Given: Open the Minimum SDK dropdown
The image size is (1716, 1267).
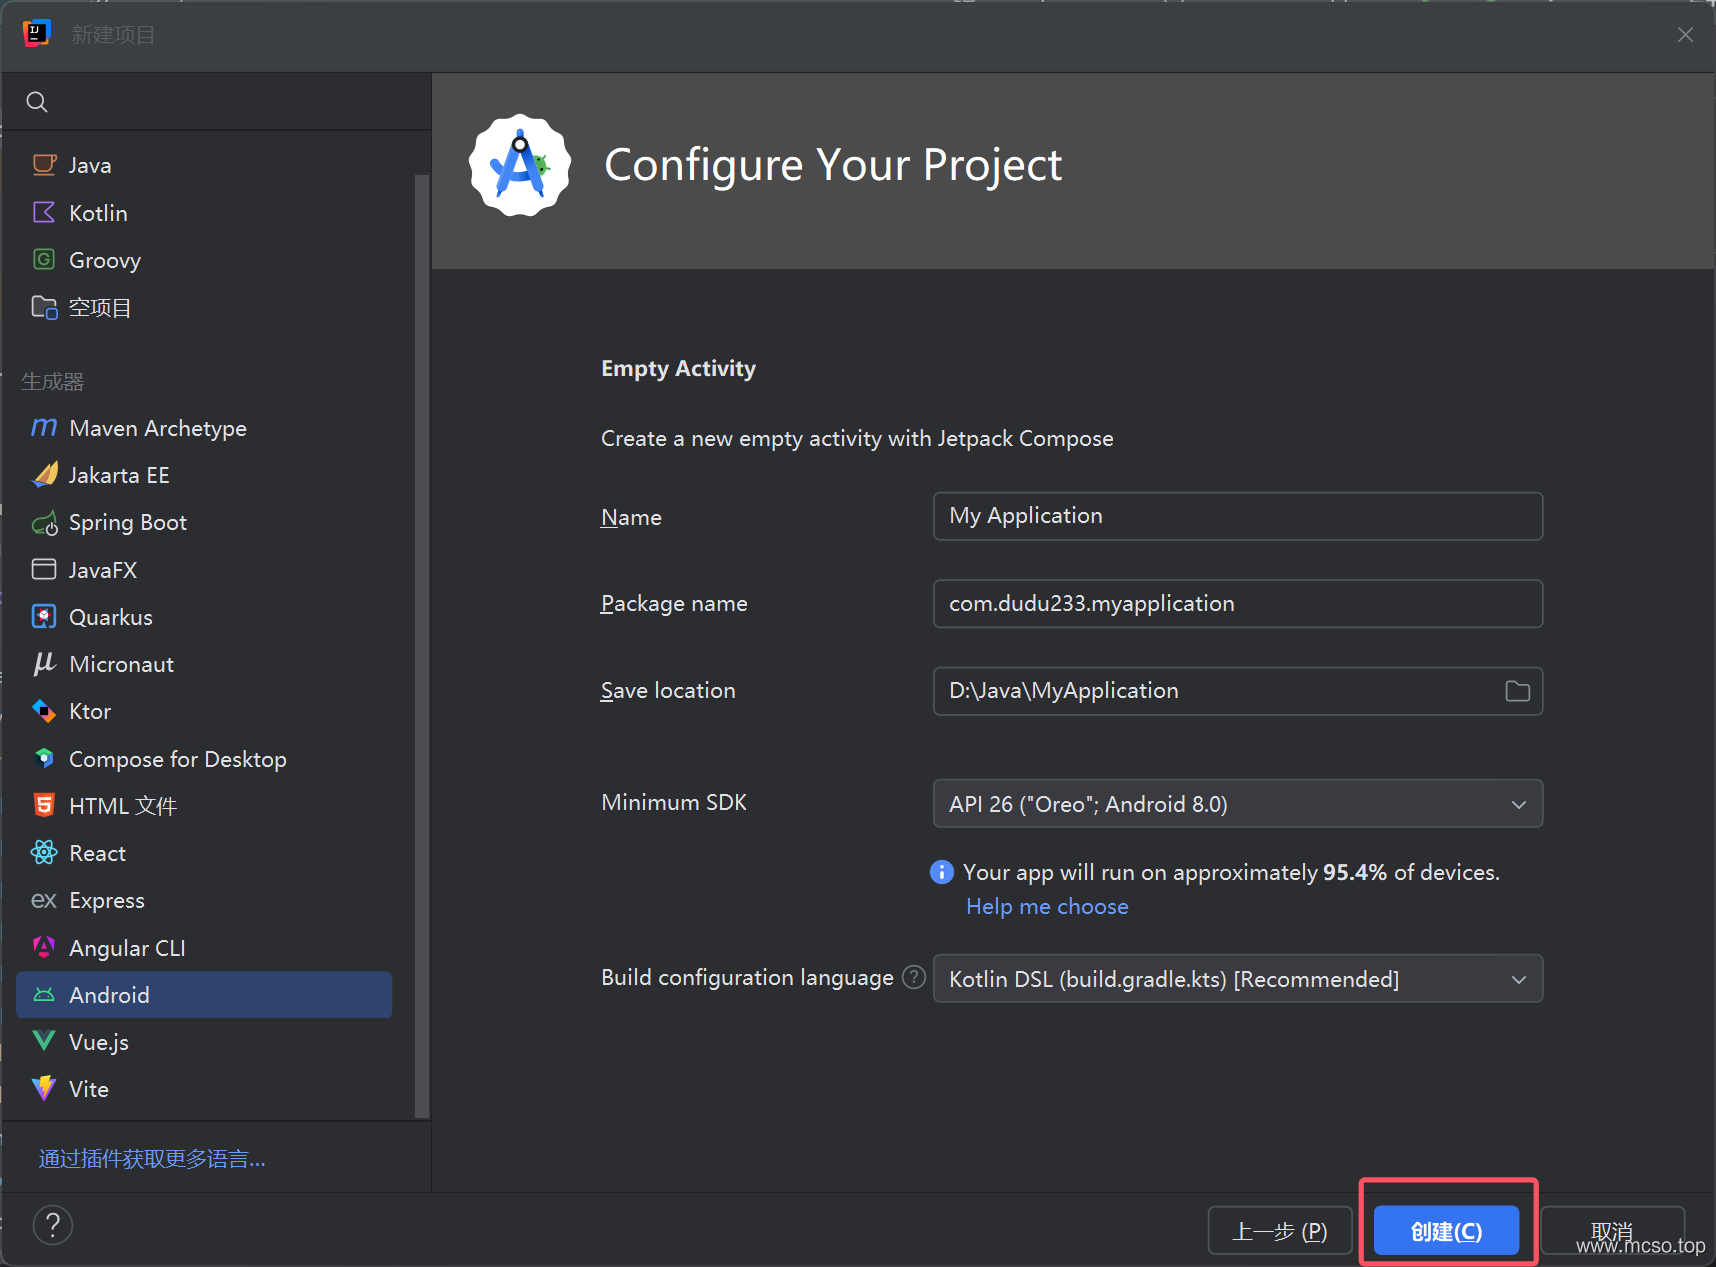Looking at the screenshot, I should 1238,804.
